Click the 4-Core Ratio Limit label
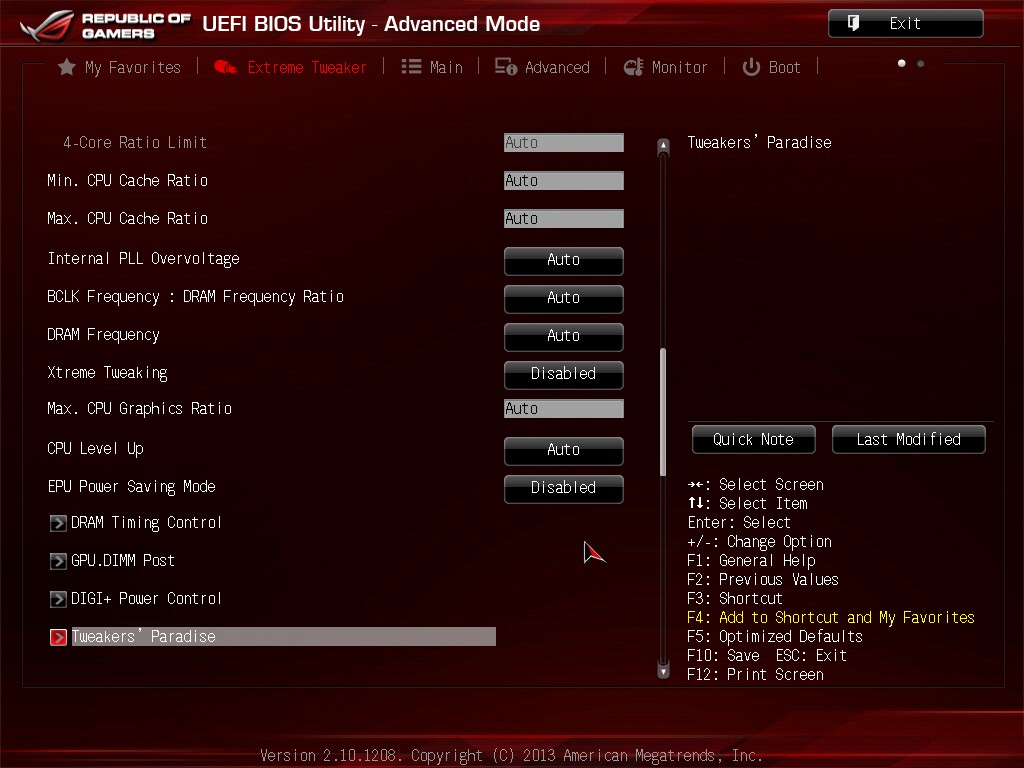The image size is (1024, 768). [x=135, y=142]
